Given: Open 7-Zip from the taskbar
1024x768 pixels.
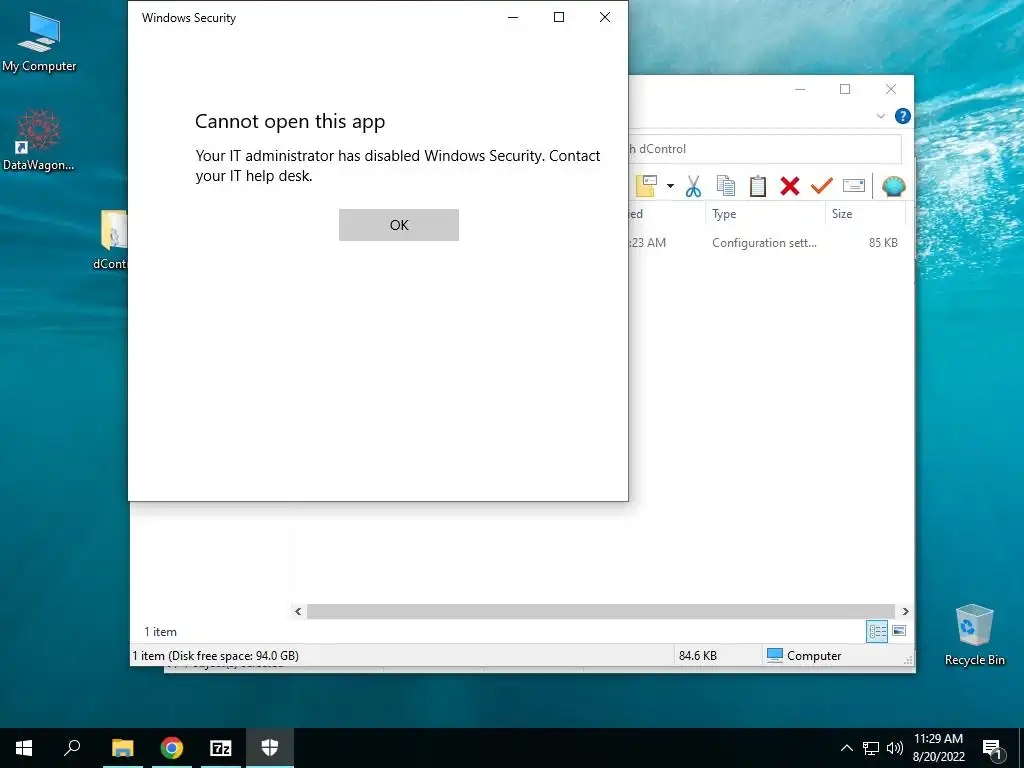Looking at the screenshot, I should click(221, 748).
